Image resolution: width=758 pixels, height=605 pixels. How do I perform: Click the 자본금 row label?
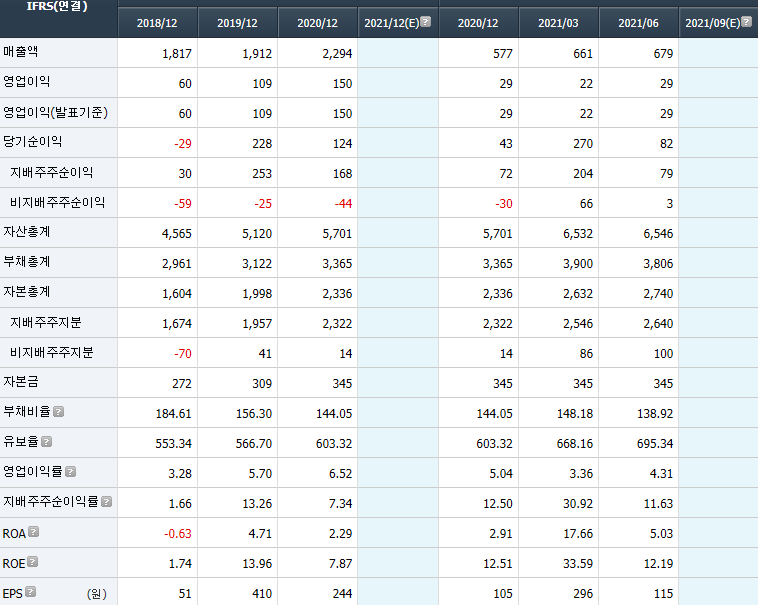click(x=21, y=382)
